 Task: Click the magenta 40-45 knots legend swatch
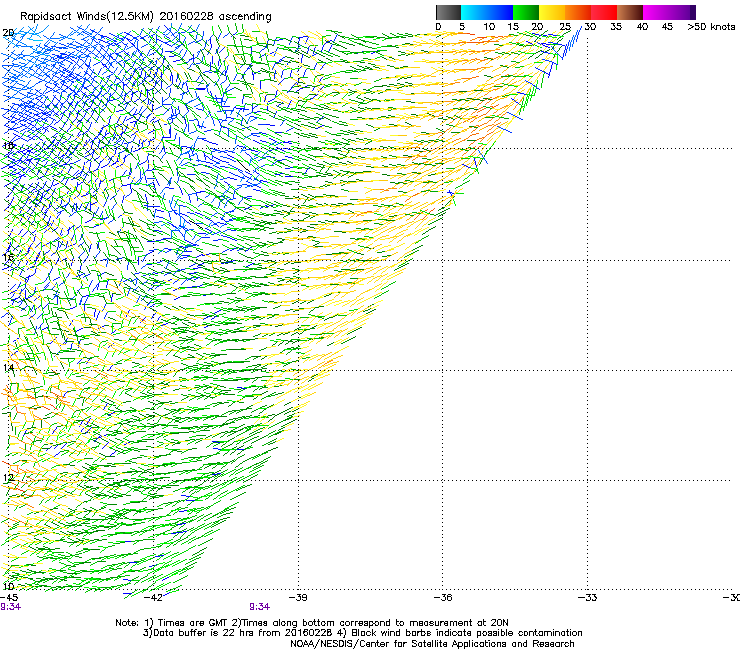click(x=656, y=12)
